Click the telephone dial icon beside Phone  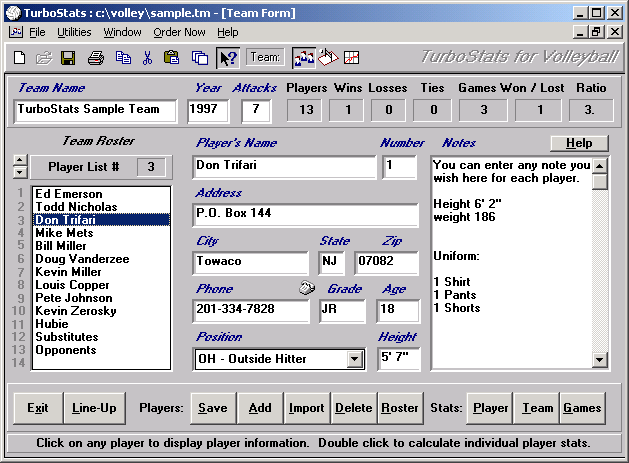[307, 287]
